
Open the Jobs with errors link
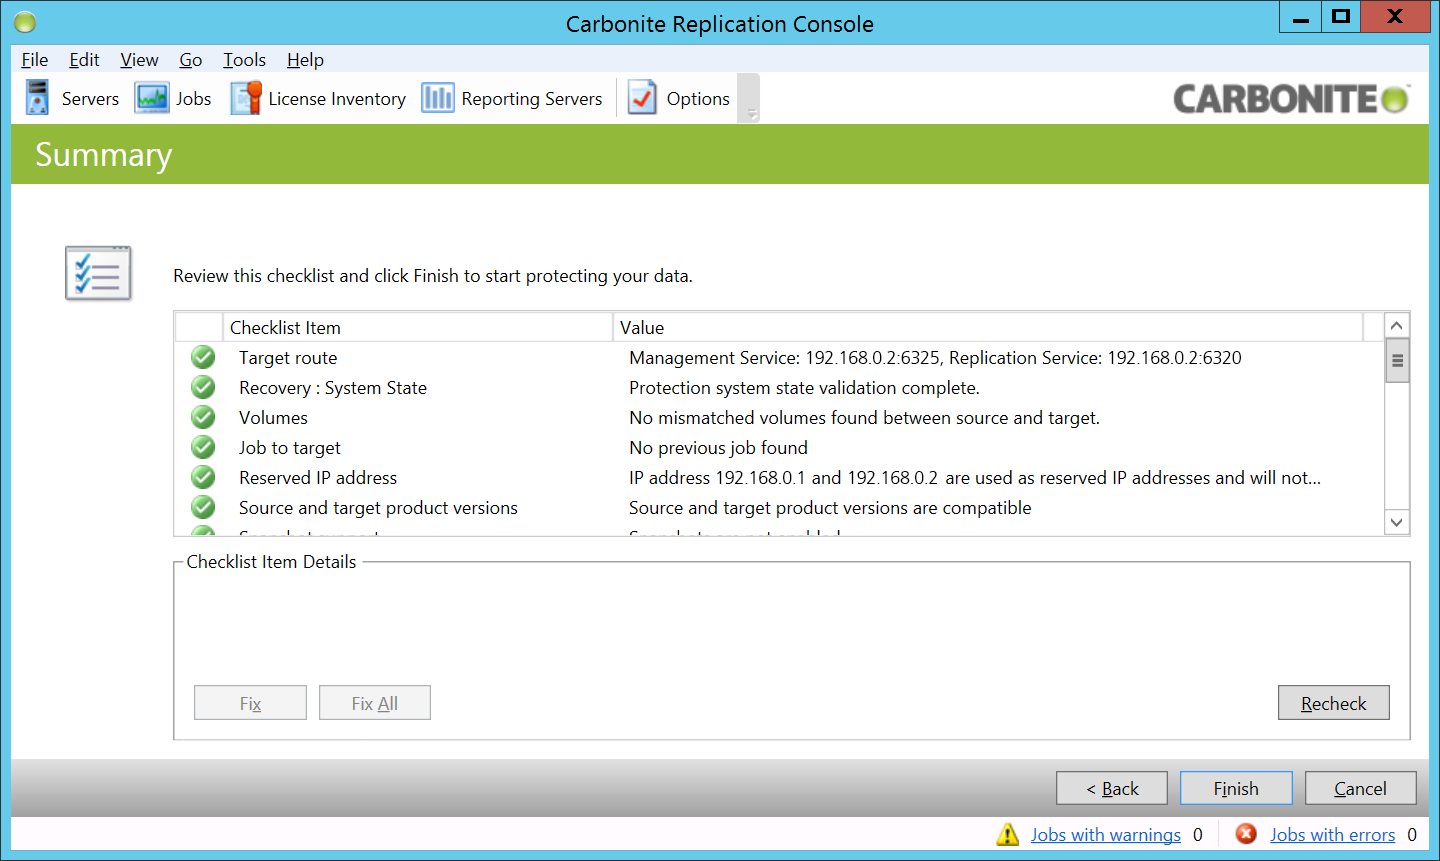click(x=1333, y=835)
